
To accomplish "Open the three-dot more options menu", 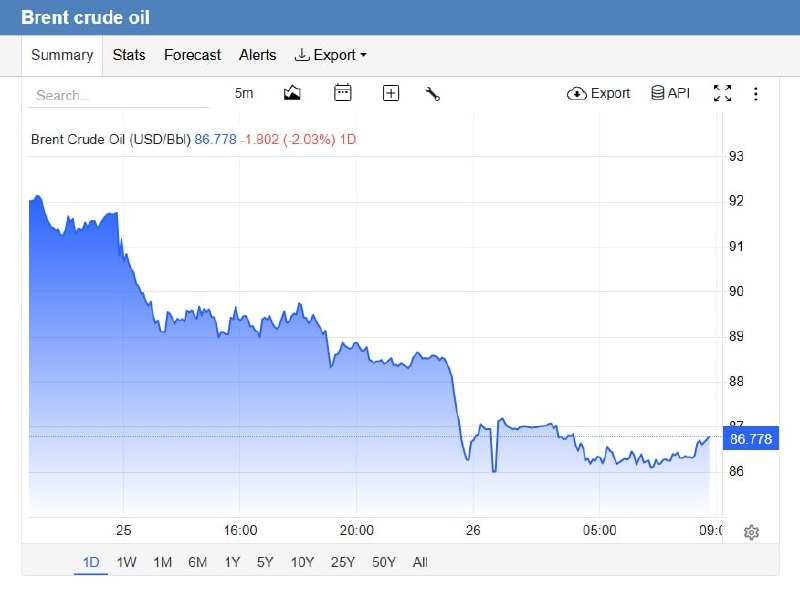I will click(756, 94).
